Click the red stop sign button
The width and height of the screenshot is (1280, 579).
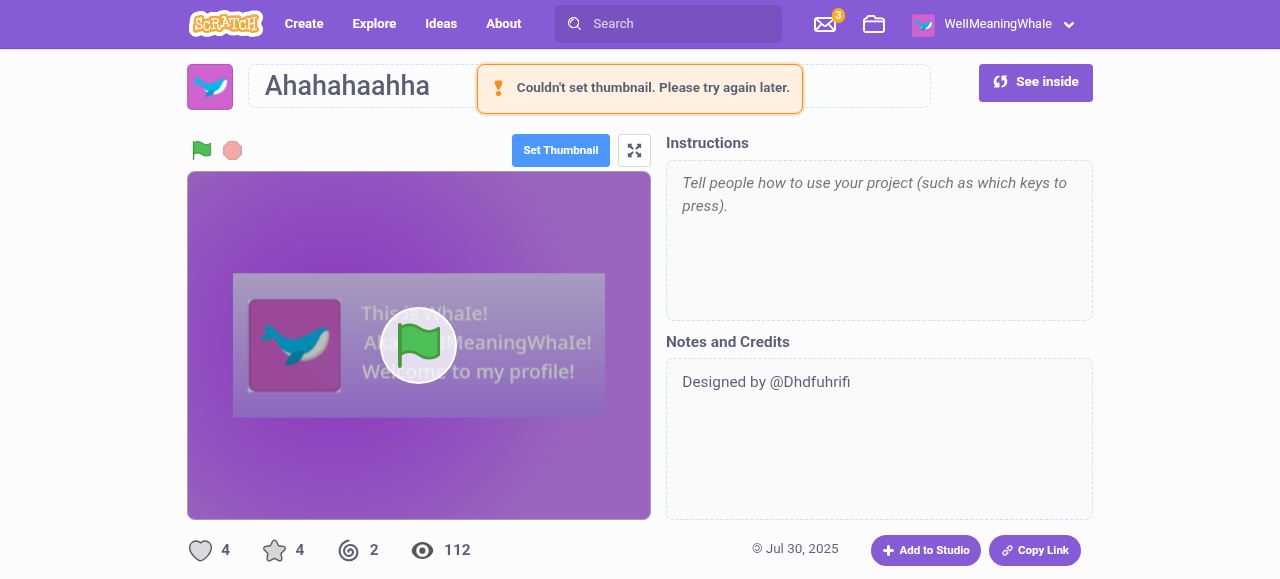click(232, 150)
